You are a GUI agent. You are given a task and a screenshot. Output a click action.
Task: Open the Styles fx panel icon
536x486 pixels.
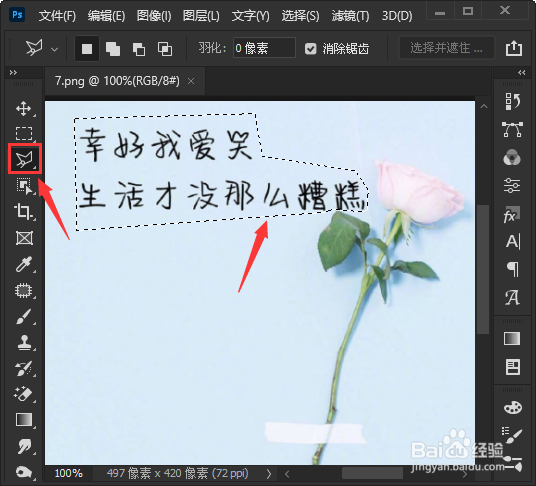[511, 214]
